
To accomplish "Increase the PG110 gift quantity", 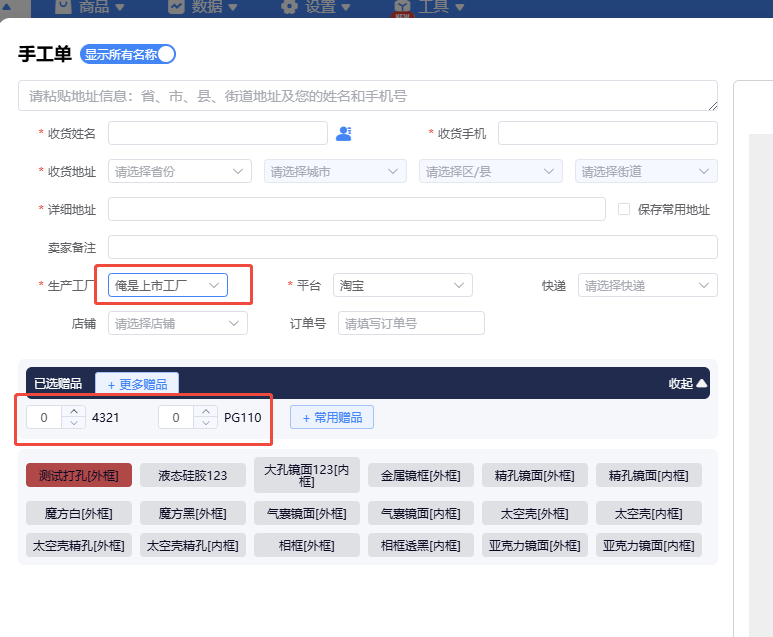I will click(206, 411).
